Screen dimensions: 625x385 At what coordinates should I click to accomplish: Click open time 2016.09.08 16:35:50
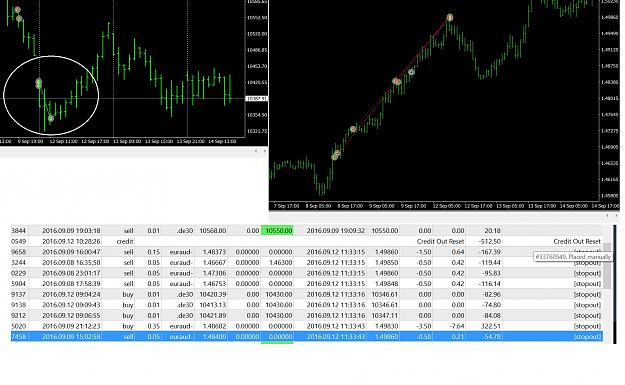pyautogui.click(x=71, y=263)
